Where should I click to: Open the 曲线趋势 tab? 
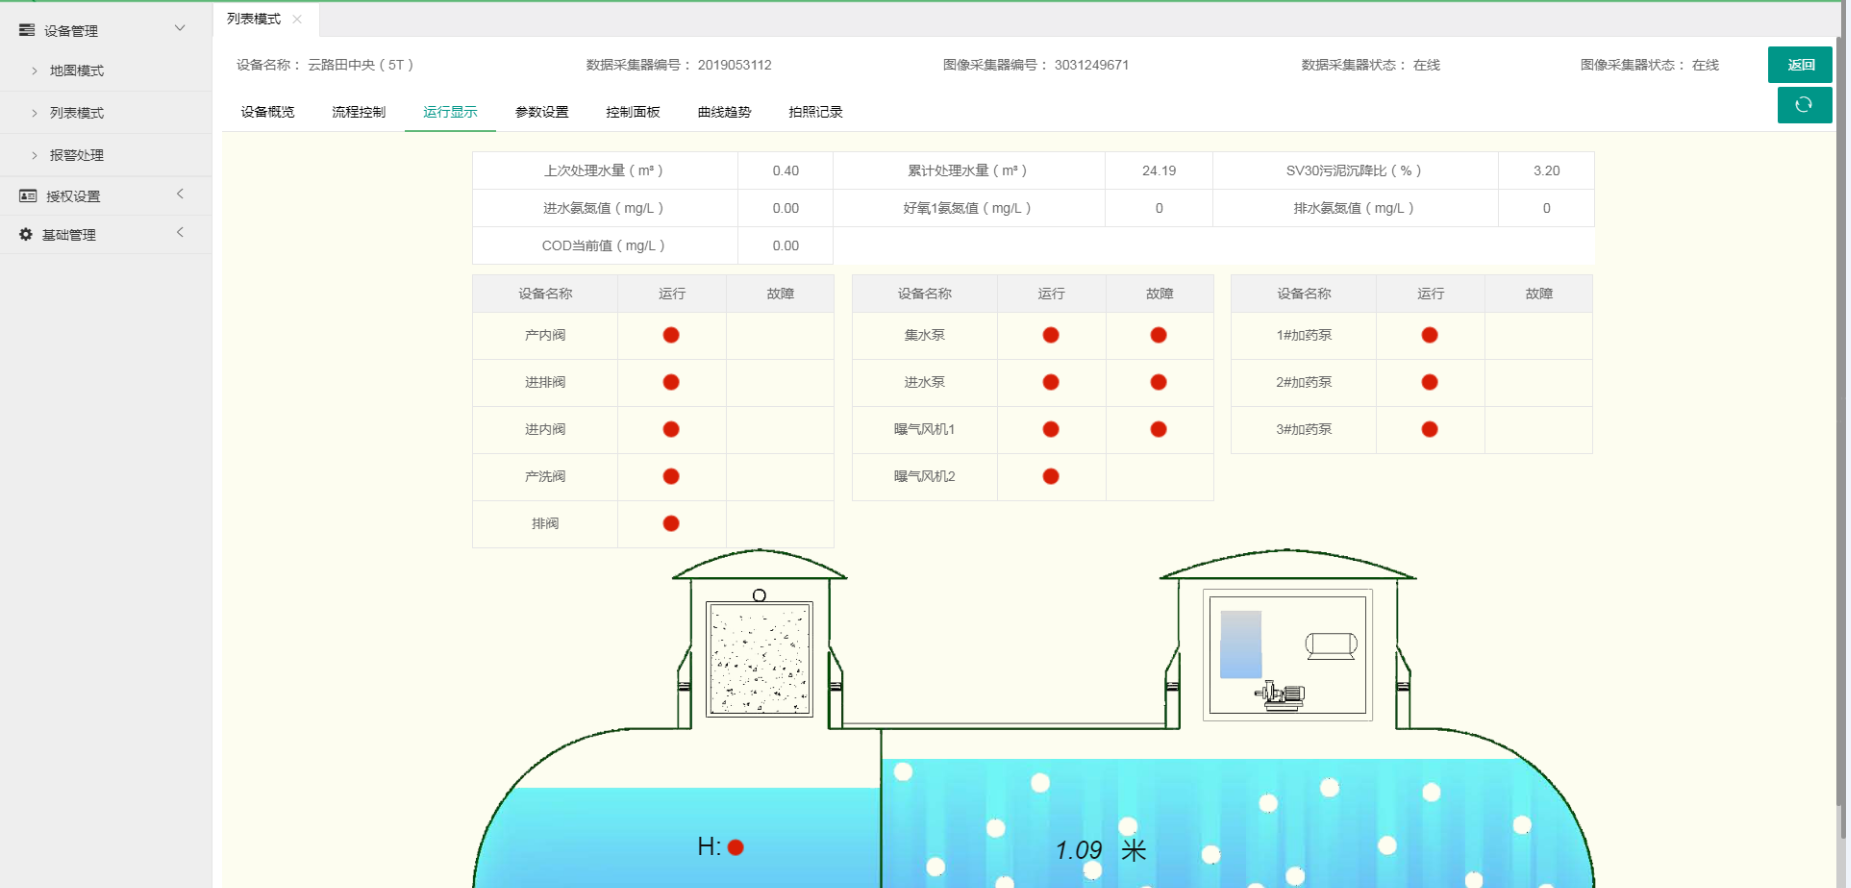click(x=724, y=112)
